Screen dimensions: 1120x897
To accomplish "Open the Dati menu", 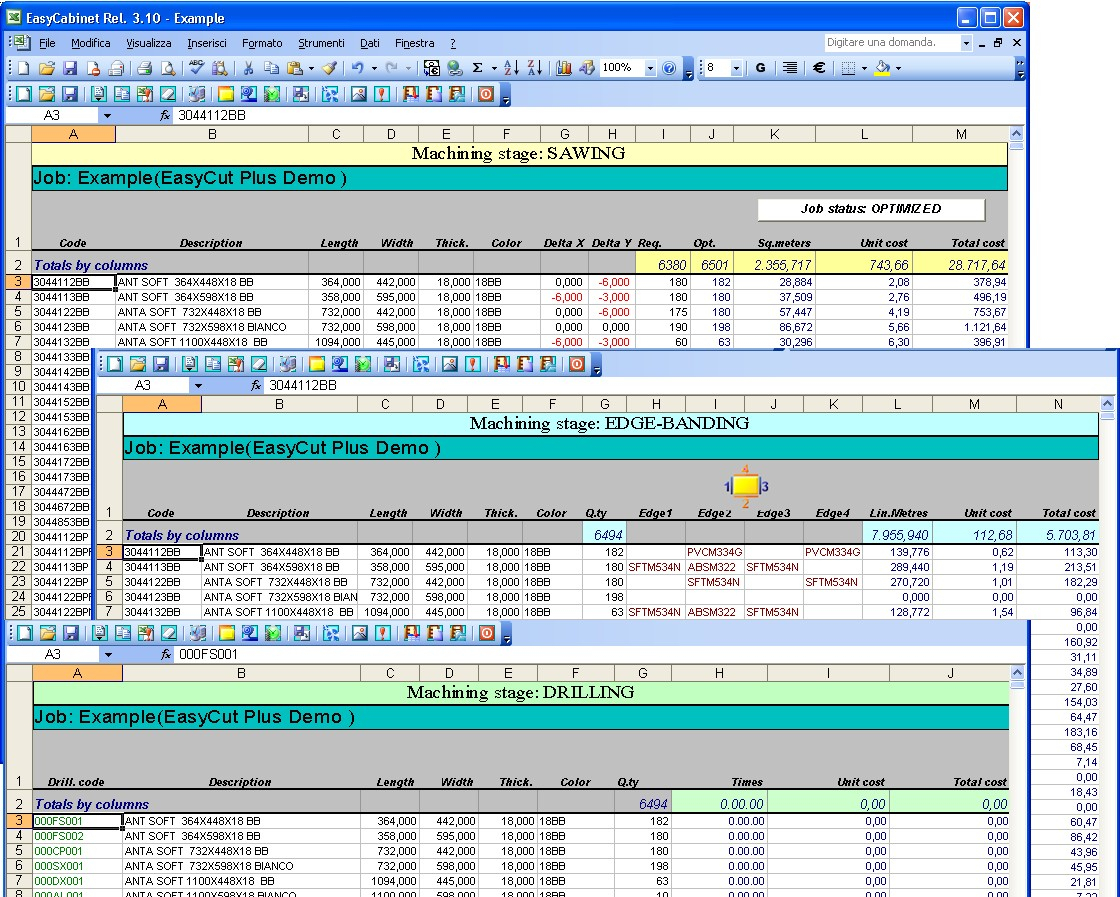I will click(x=370, y=43).
